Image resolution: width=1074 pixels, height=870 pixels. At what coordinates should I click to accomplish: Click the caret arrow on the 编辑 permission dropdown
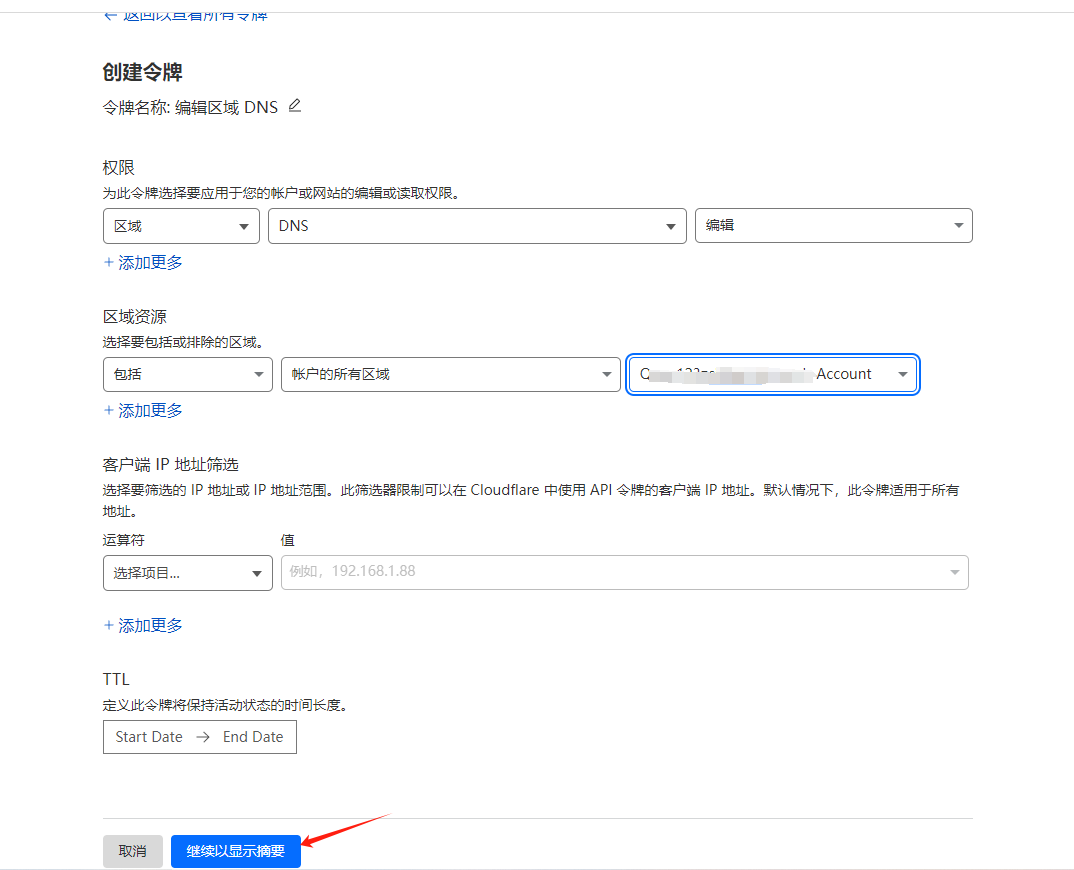click(959, 226)
